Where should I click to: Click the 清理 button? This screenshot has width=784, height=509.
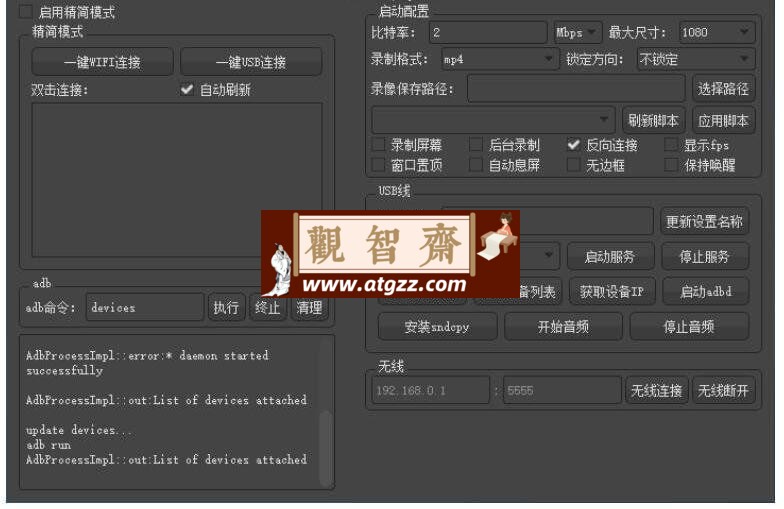point(310,308)
